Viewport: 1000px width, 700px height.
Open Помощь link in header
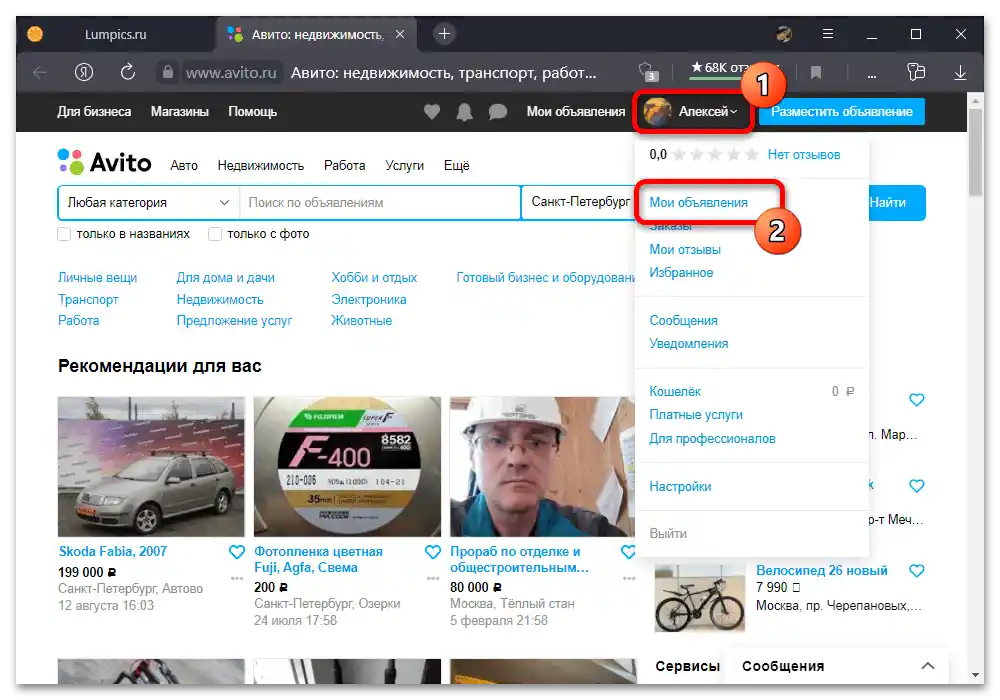(253, 112)
